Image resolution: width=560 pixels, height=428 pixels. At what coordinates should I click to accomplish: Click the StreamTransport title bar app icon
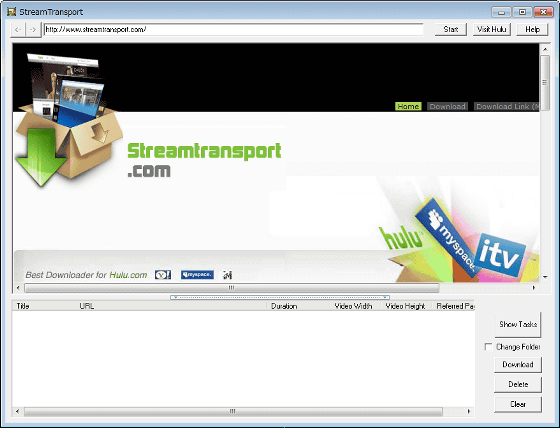(11, 12)
